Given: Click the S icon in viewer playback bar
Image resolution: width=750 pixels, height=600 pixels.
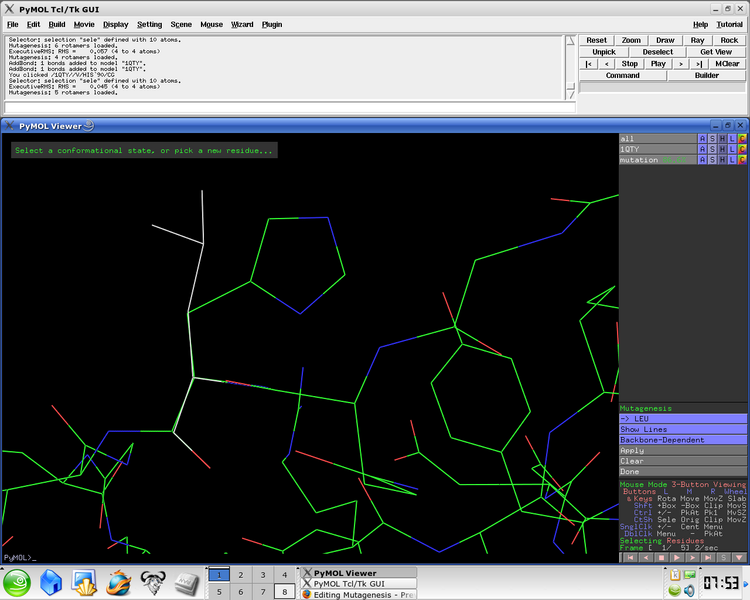Looking at the screenshot, I should 725,557.
